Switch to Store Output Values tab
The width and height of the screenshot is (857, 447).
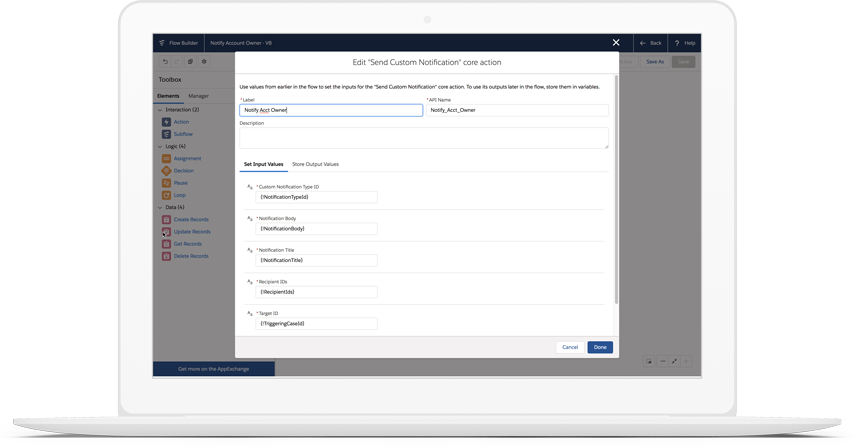315,164
